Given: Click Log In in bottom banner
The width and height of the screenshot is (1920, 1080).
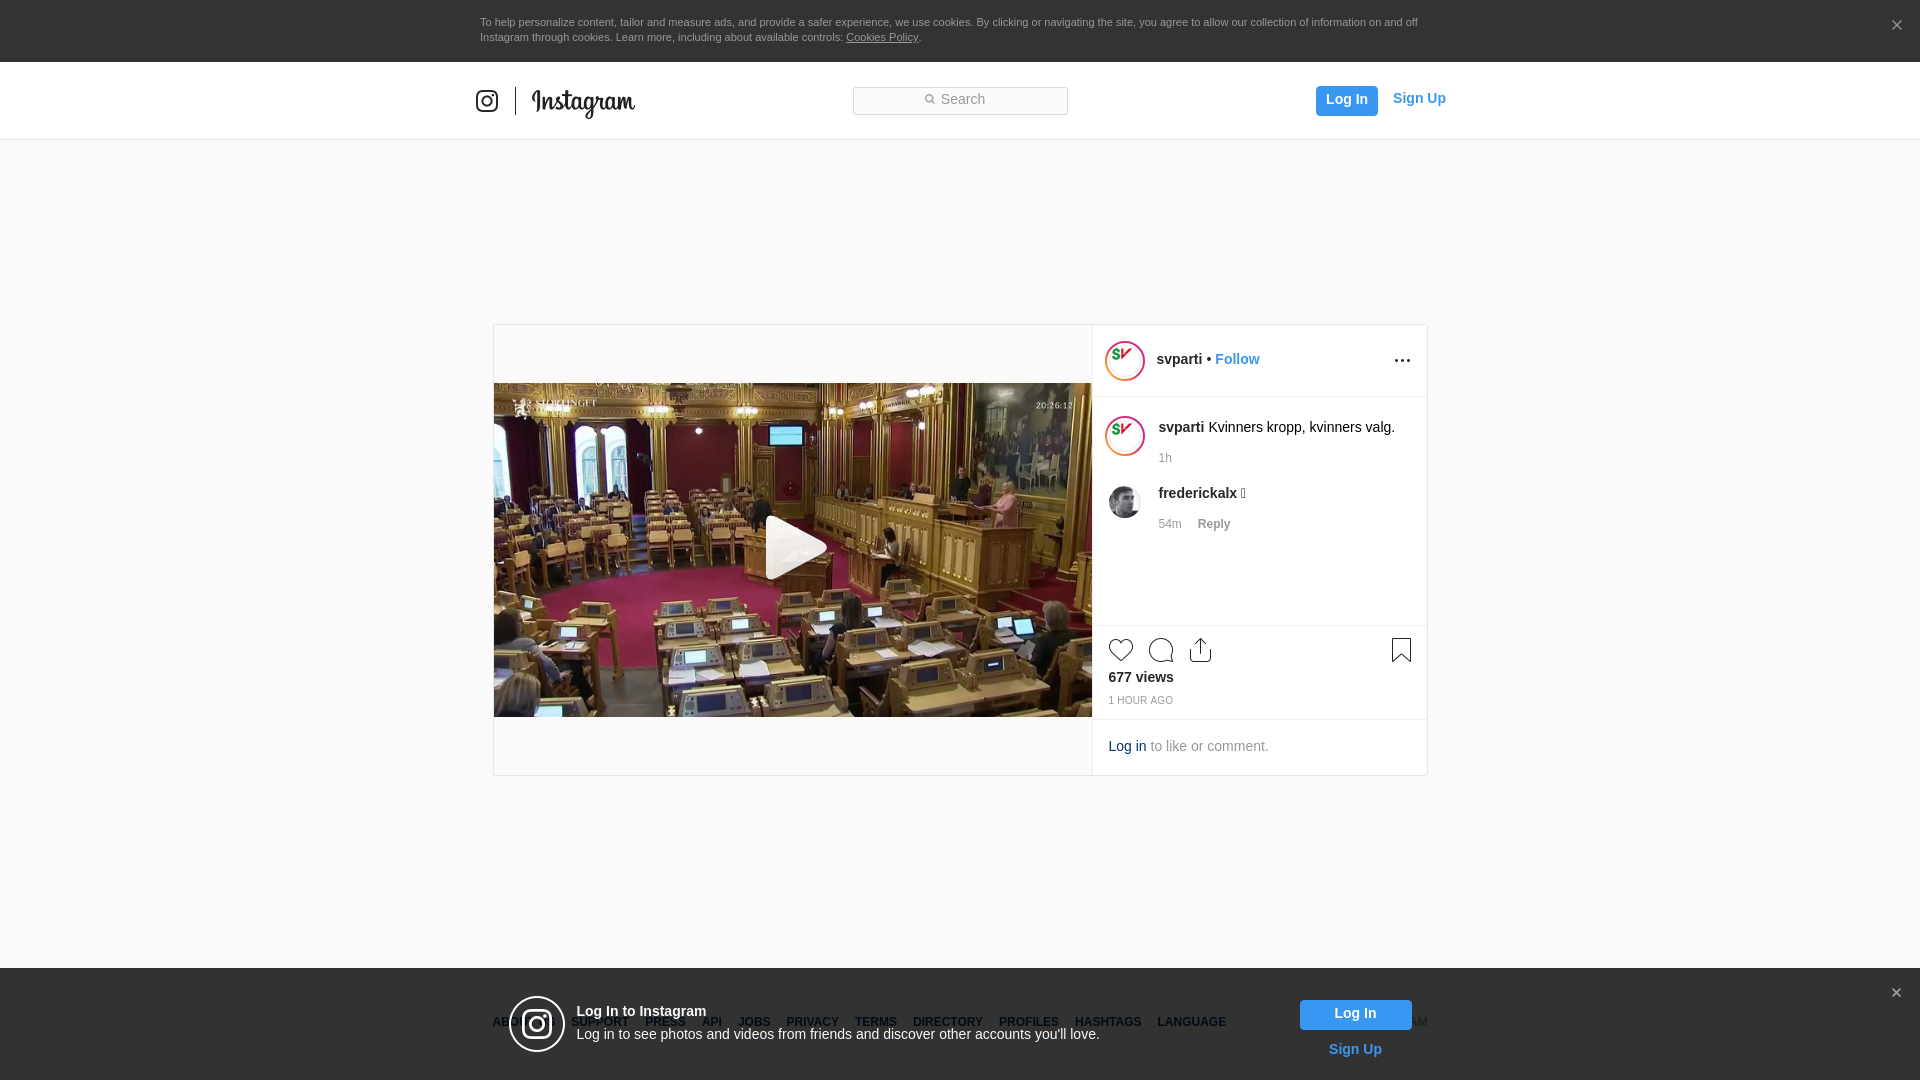Looking at the screenshot, I should pyautogui.click(x=1355, y=1015).
